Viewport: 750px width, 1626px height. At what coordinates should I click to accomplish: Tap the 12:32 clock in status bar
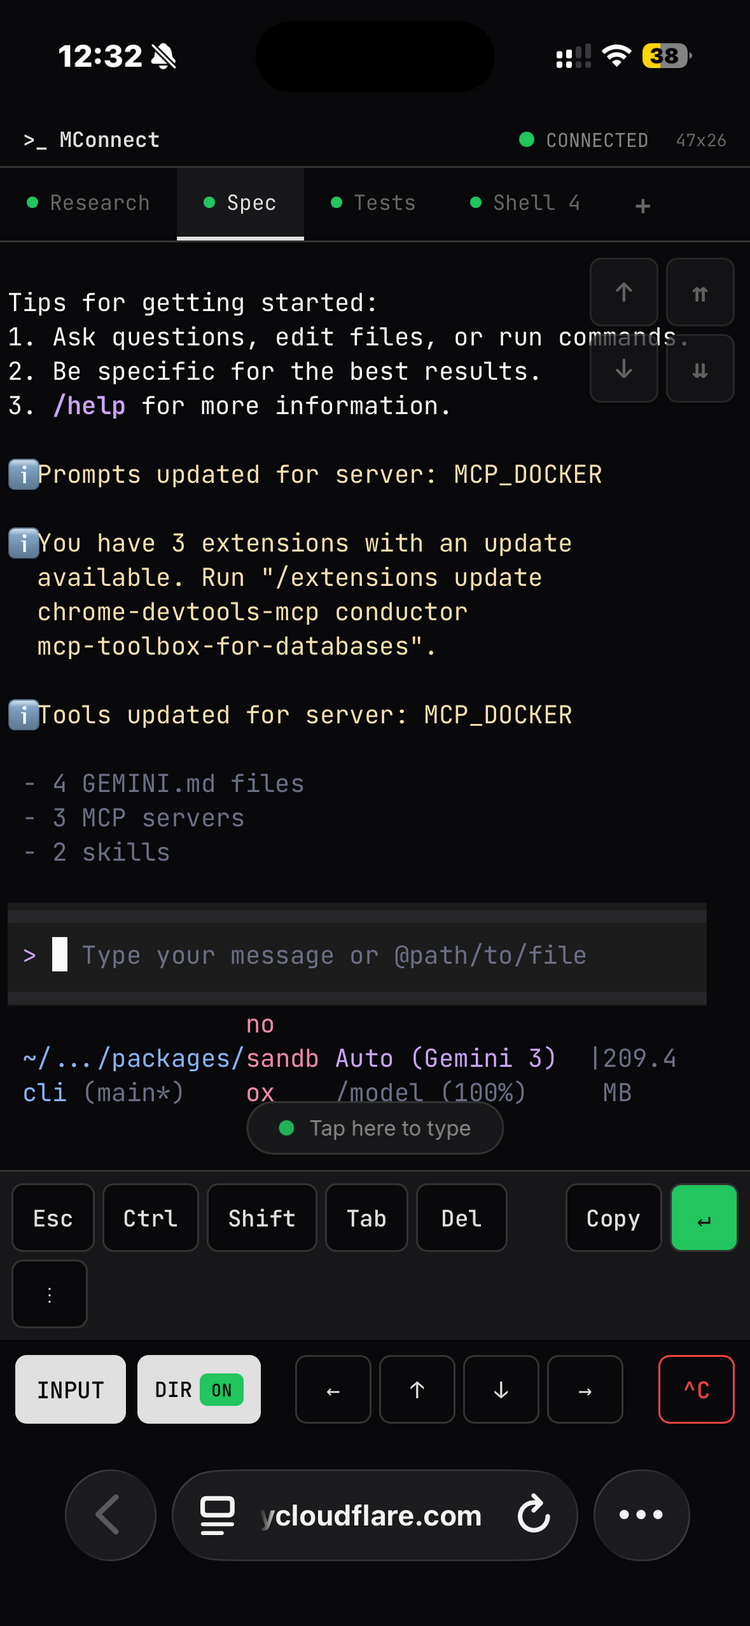click(x=100, y=56)
